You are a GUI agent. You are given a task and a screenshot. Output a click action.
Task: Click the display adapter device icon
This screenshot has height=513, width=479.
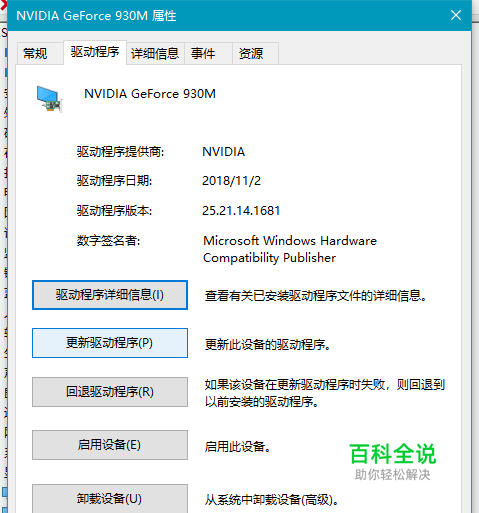[x=49, y=99]
